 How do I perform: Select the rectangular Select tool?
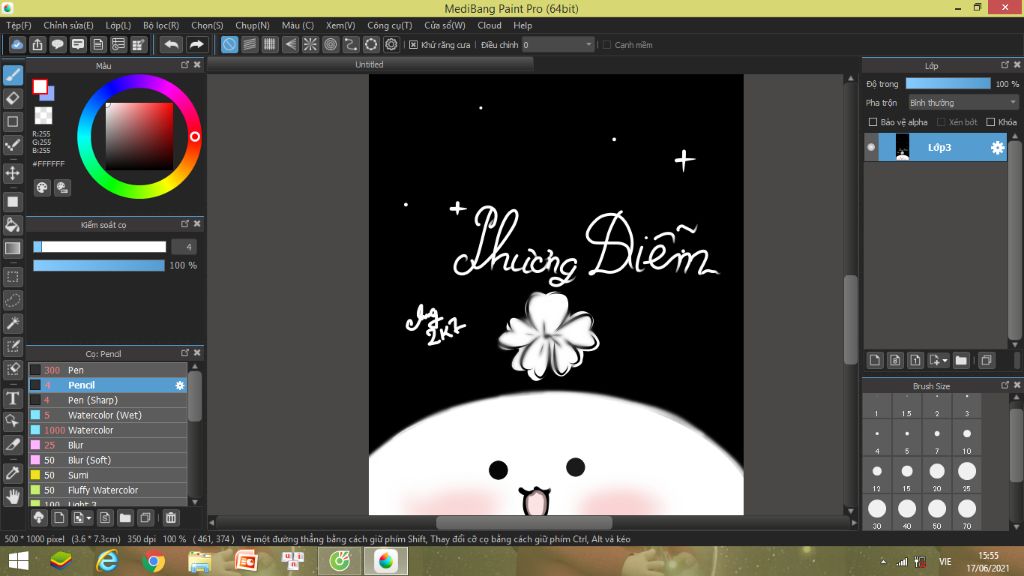(12, 277)
